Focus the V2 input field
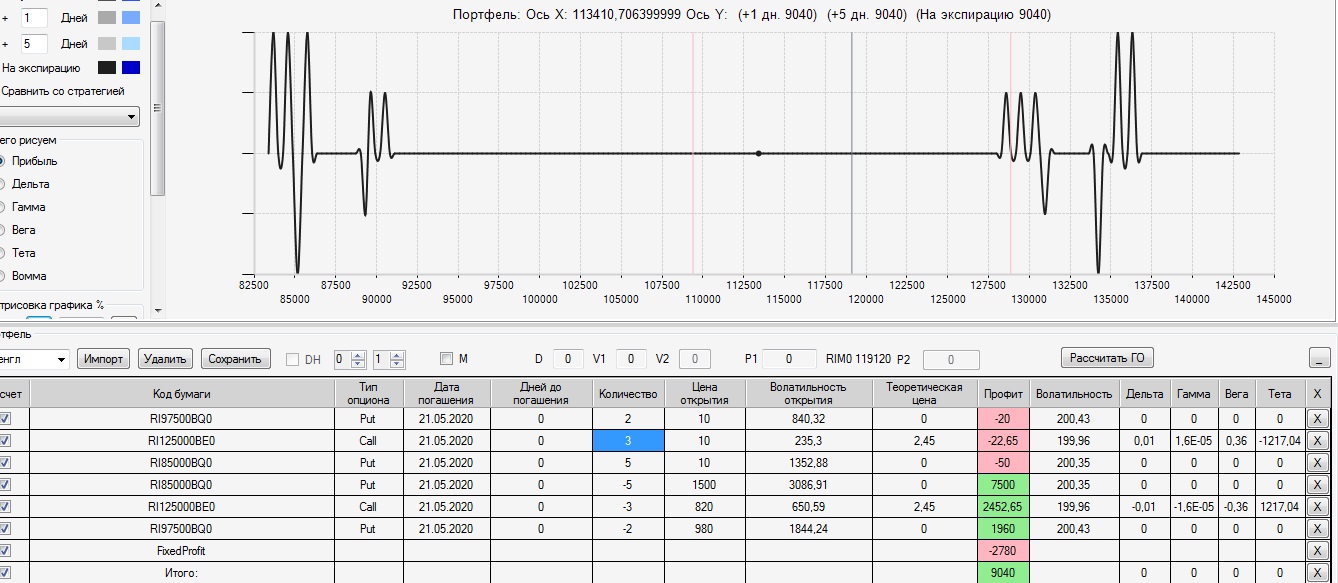This screenshot has height=583, width=1338. [695, 359]
